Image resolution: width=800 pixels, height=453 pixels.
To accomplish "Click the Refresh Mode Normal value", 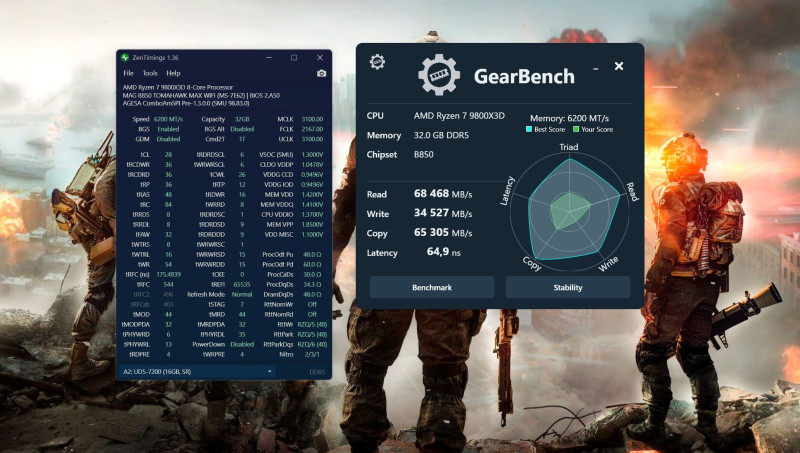I will [242, 294].
